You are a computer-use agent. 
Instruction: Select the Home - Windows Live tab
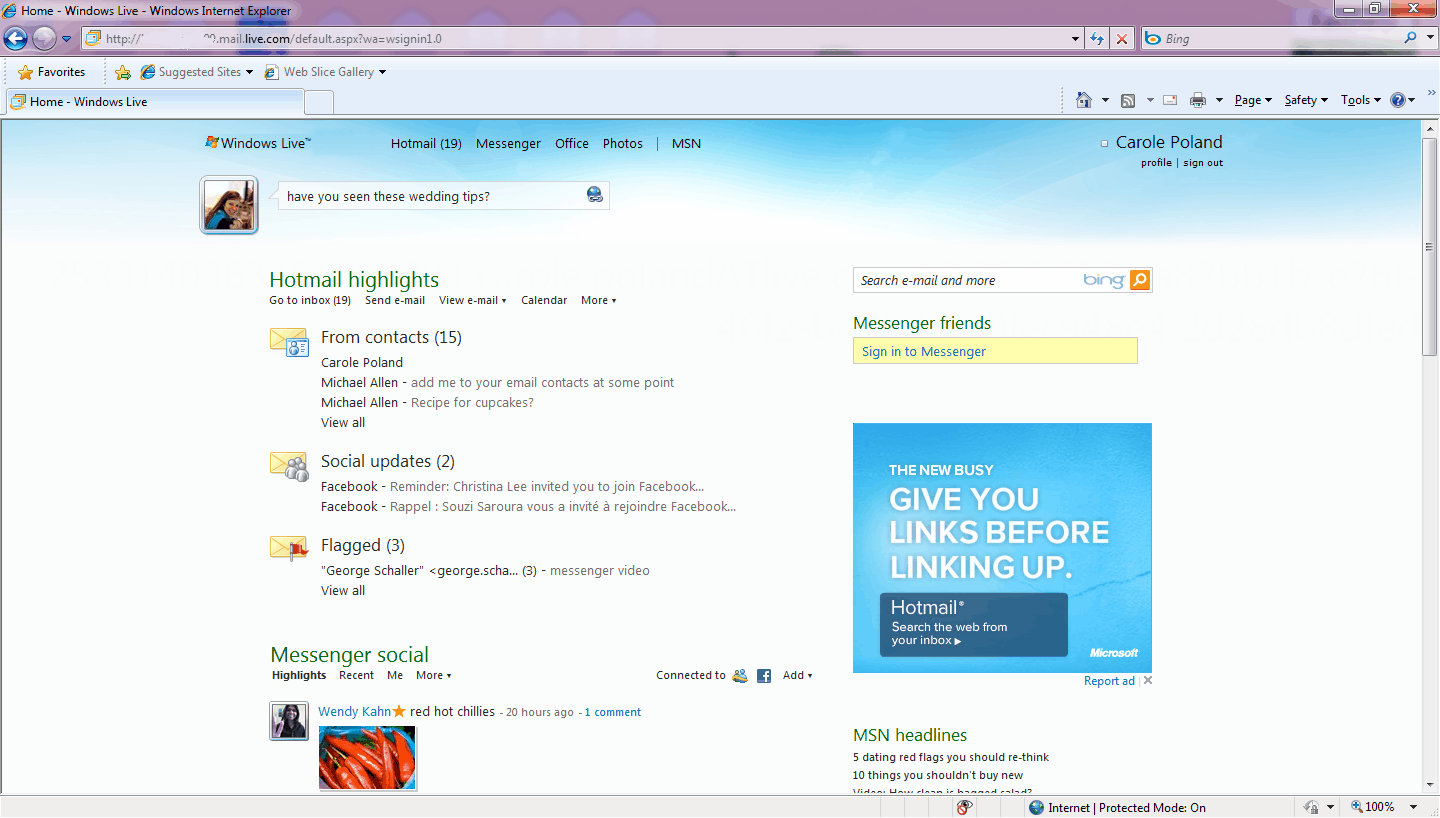(154, 102)
